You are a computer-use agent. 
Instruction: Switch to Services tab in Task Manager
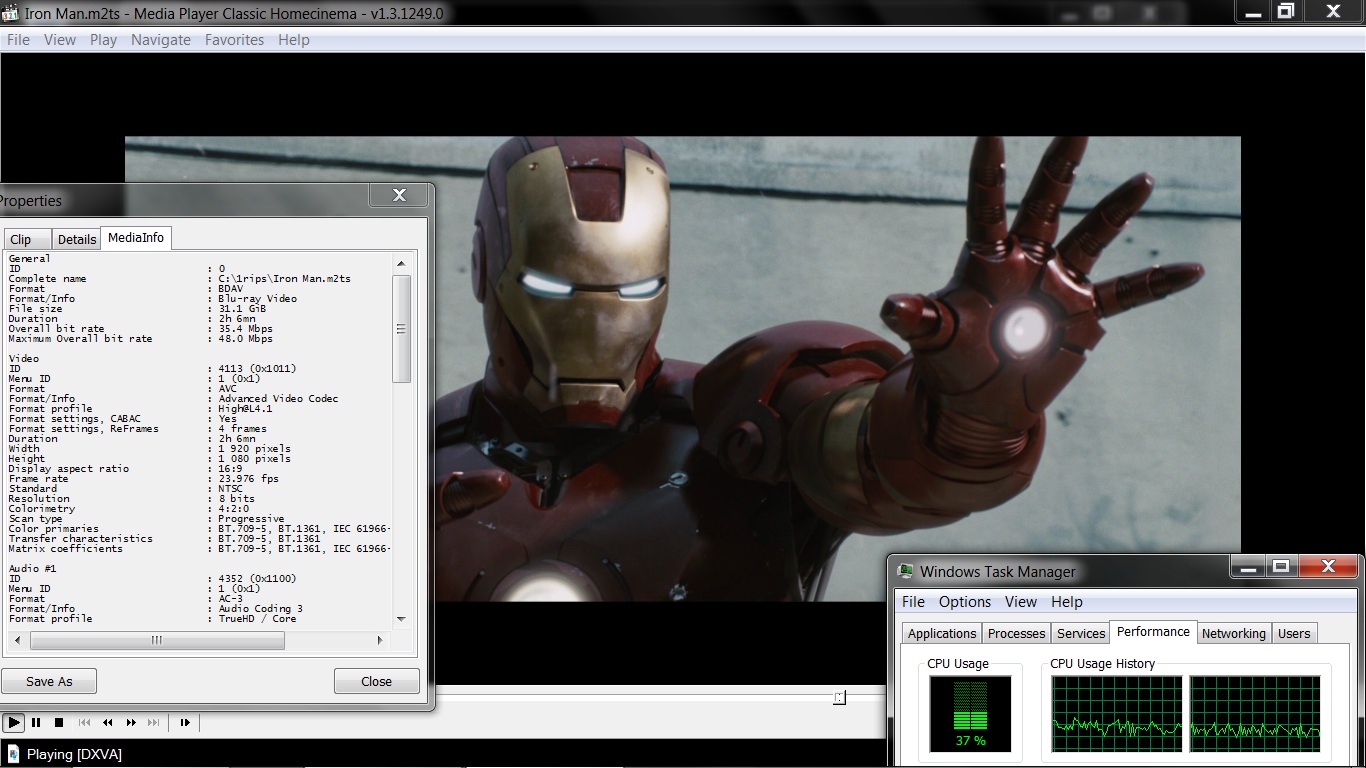point(1081,633)
